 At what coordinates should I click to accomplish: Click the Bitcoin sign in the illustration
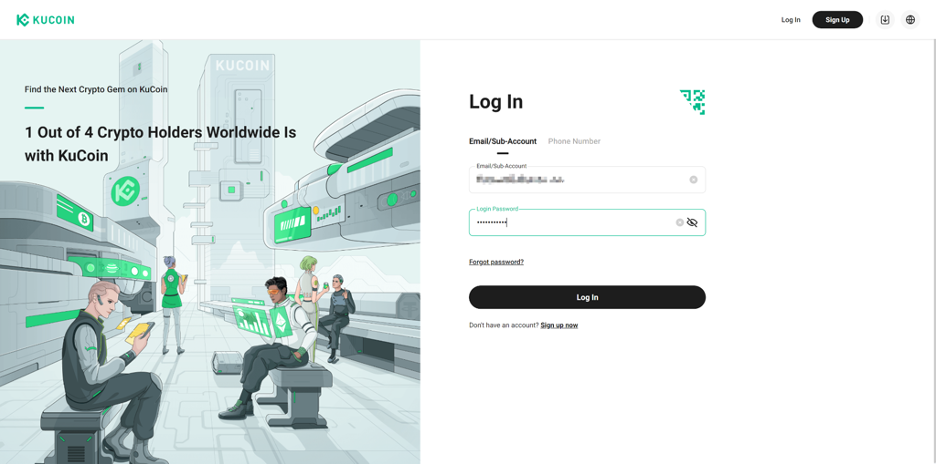85,221
